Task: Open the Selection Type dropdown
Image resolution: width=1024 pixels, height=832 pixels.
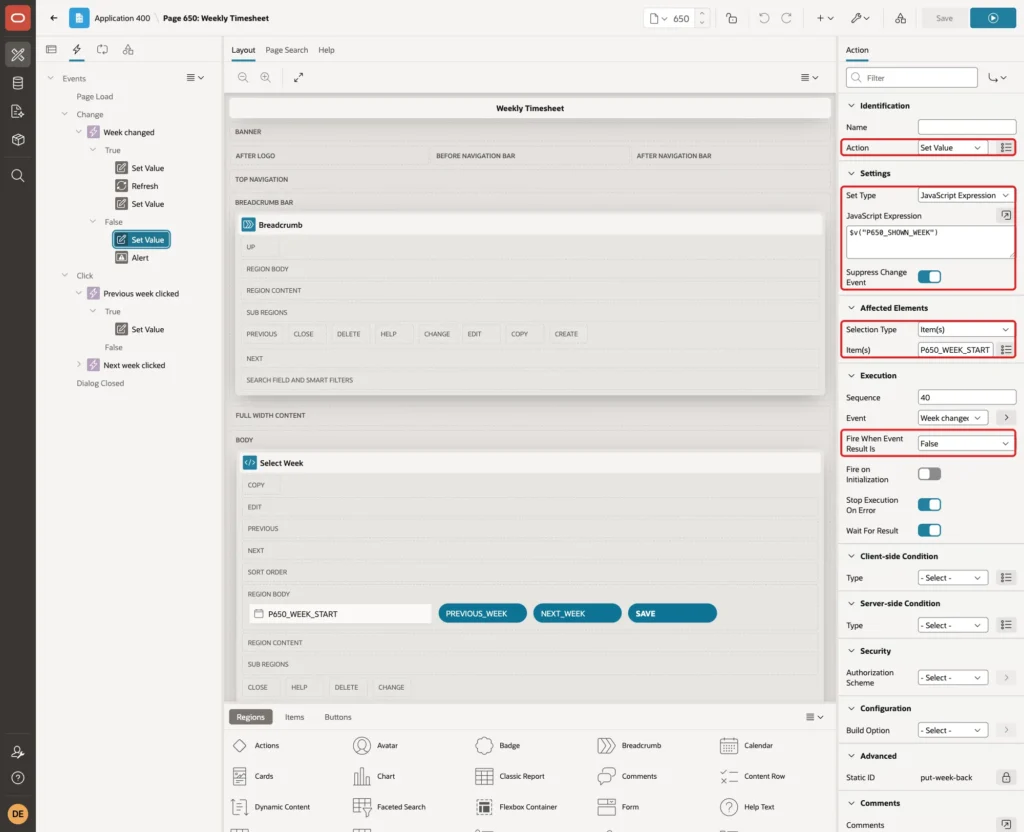Action: [966, 330]
